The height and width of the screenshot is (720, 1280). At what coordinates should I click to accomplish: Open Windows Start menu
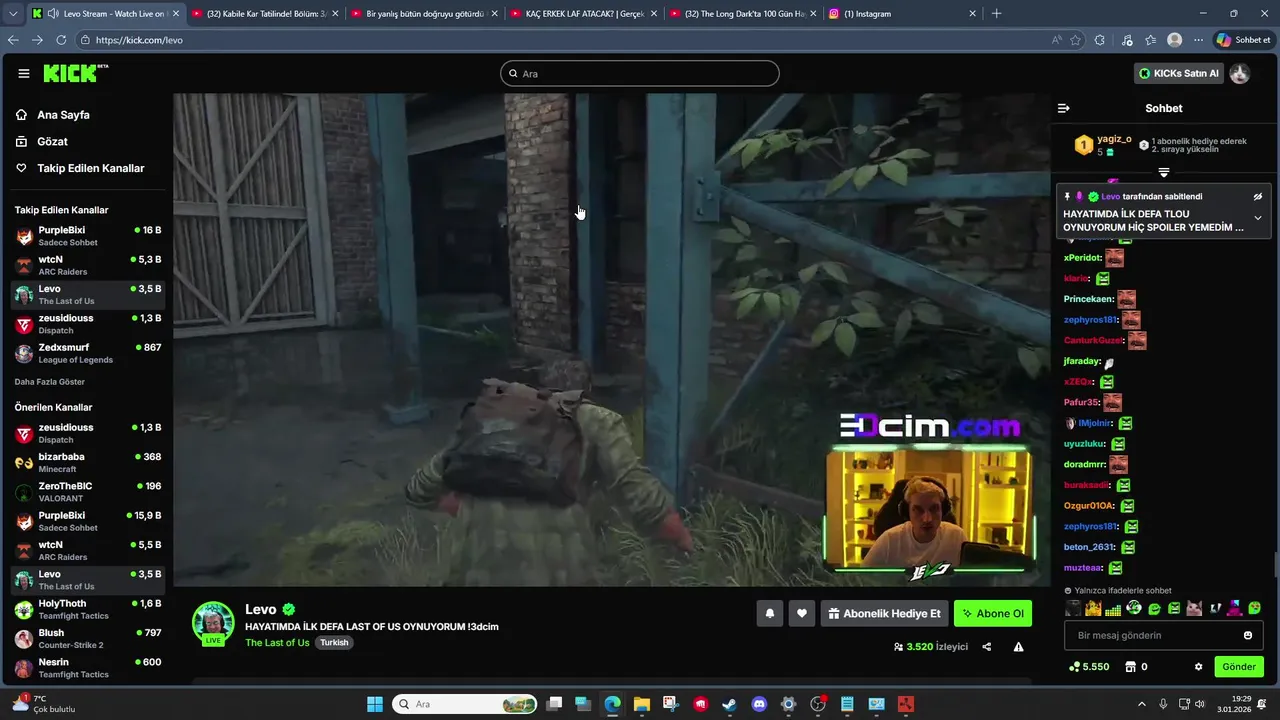tap(375, 704)
